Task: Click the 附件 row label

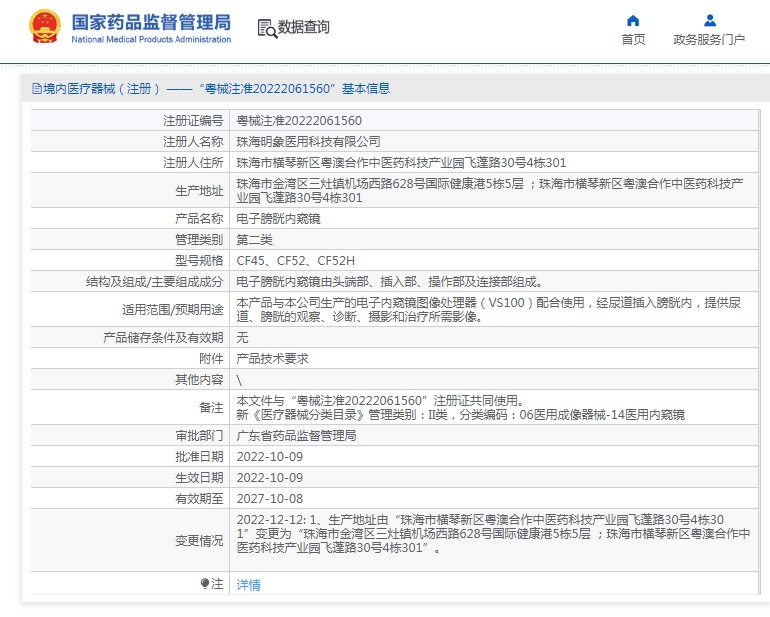Action: tap(211, 359)
